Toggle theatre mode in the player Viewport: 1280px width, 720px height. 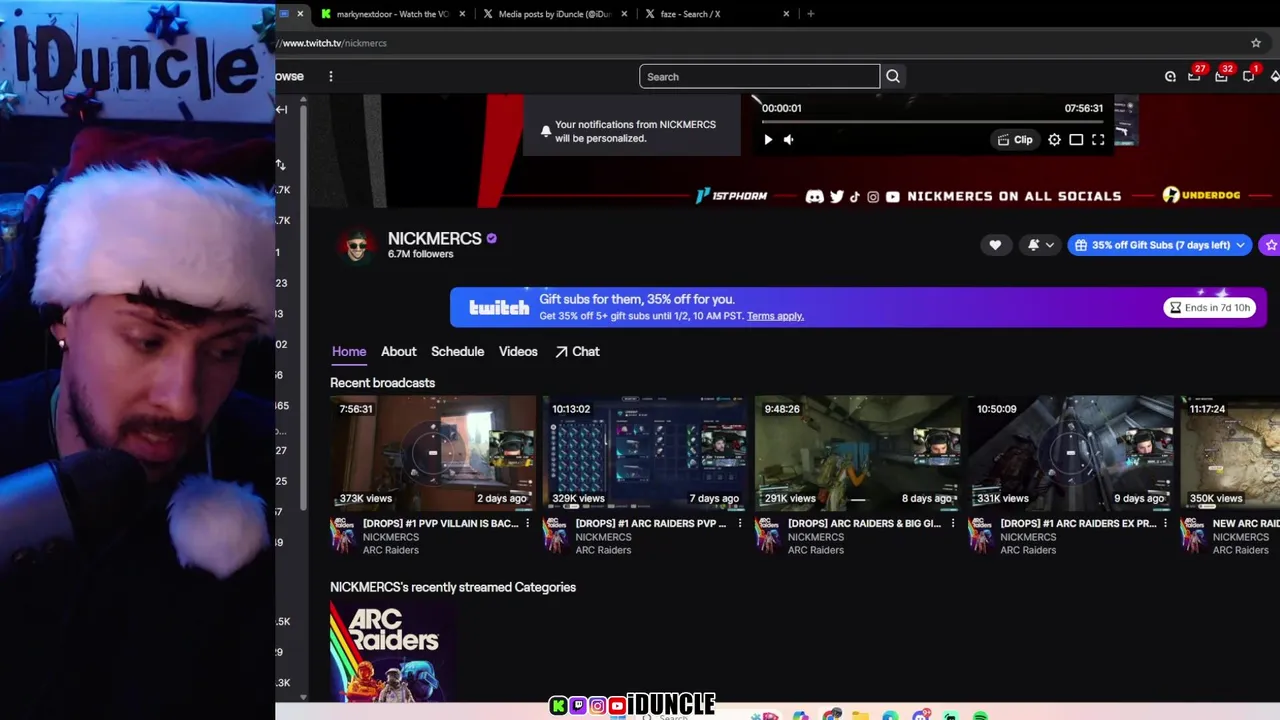1076,140
